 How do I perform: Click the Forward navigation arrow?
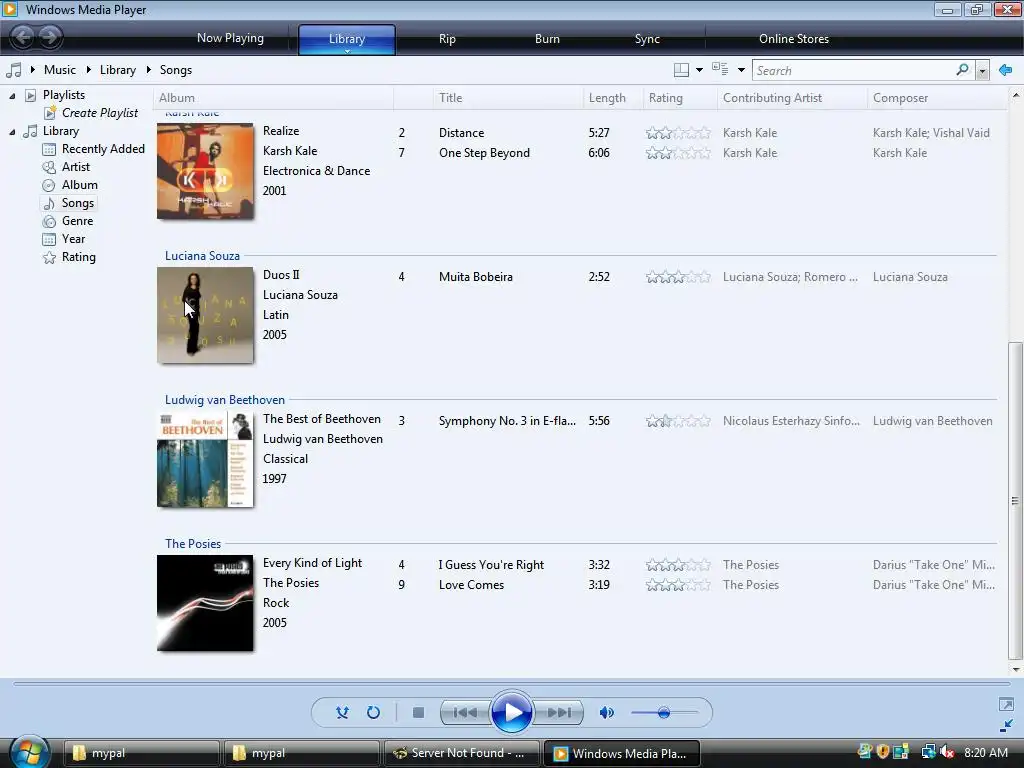pos(50,37)
